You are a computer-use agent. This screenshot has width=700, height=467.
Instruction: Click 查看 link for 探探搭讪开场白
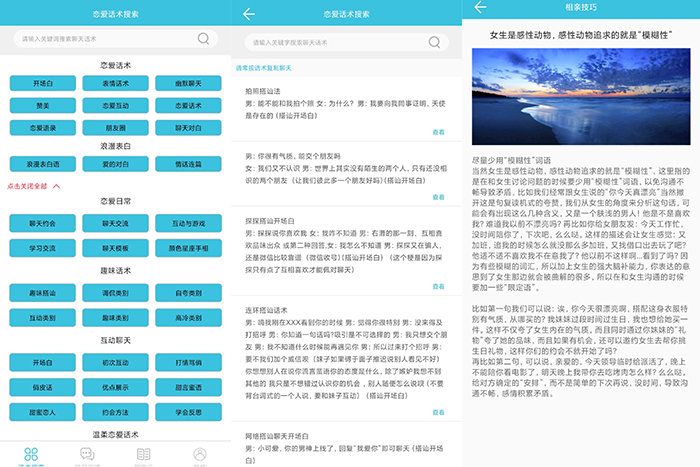(x=438, y=285)
